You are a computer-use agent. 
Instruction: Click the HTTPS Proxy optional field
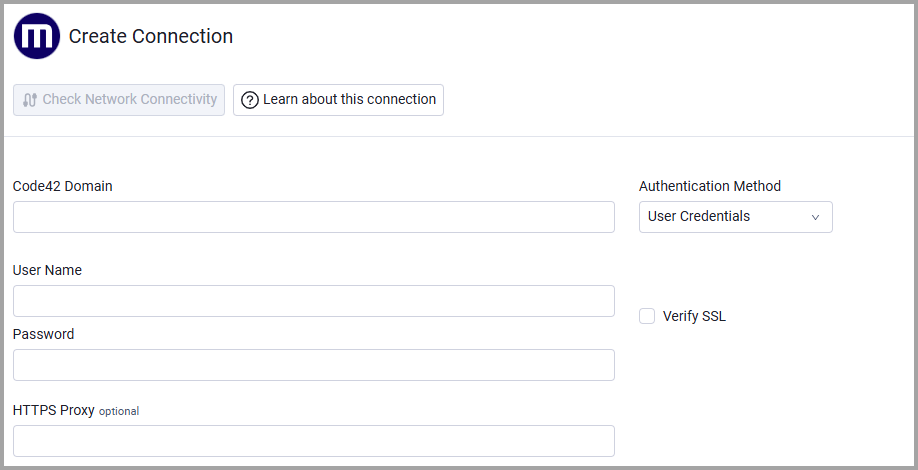tap(314, 441)
